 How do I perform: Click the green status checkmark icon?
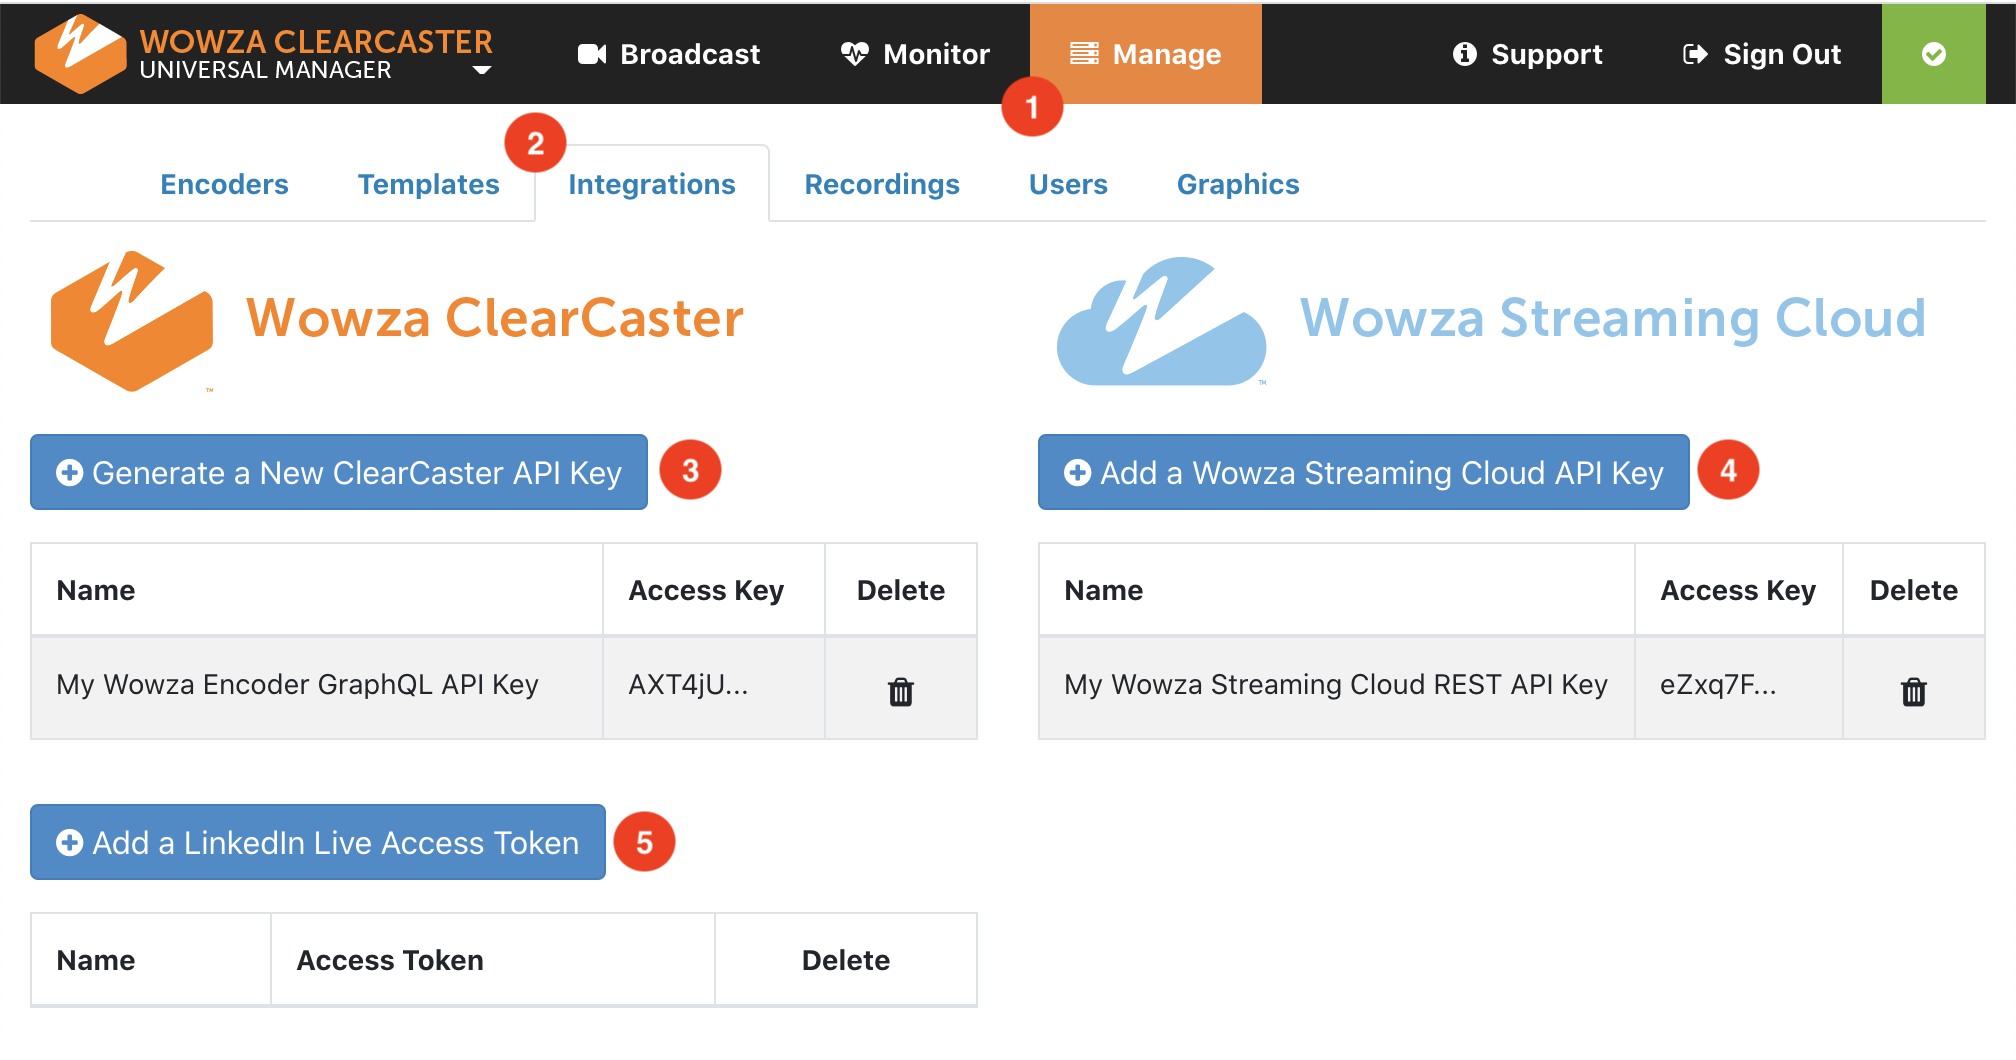coord(1934,54)
